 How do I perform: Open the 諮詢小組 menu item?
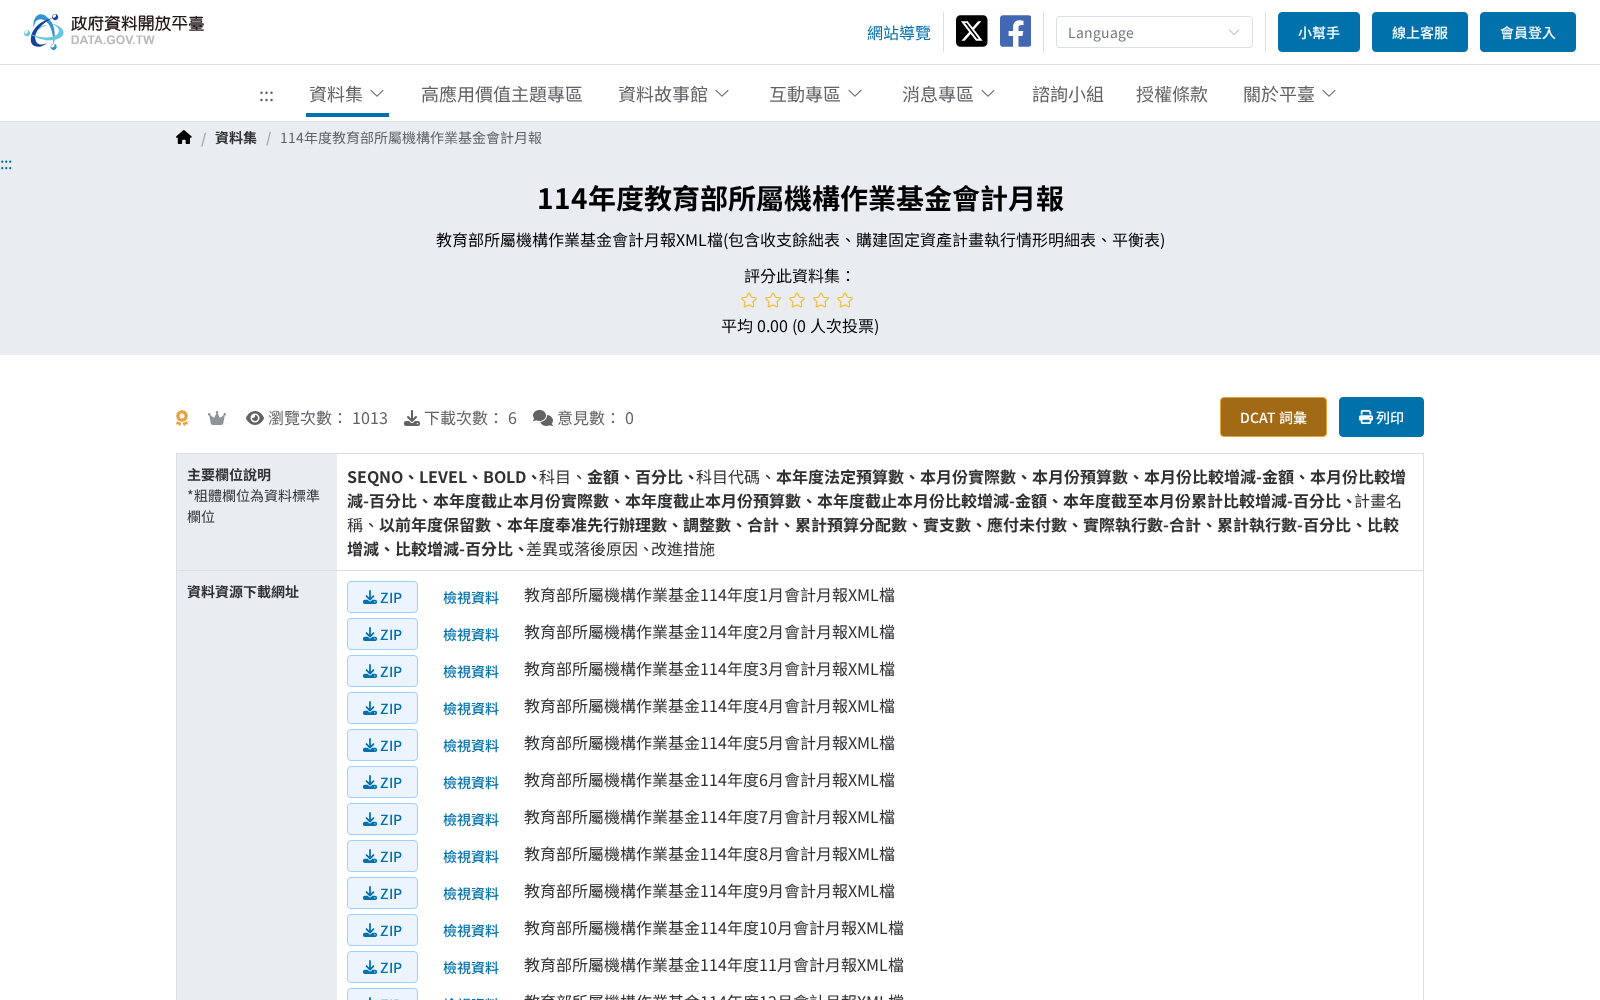(x=1068, y=94)
